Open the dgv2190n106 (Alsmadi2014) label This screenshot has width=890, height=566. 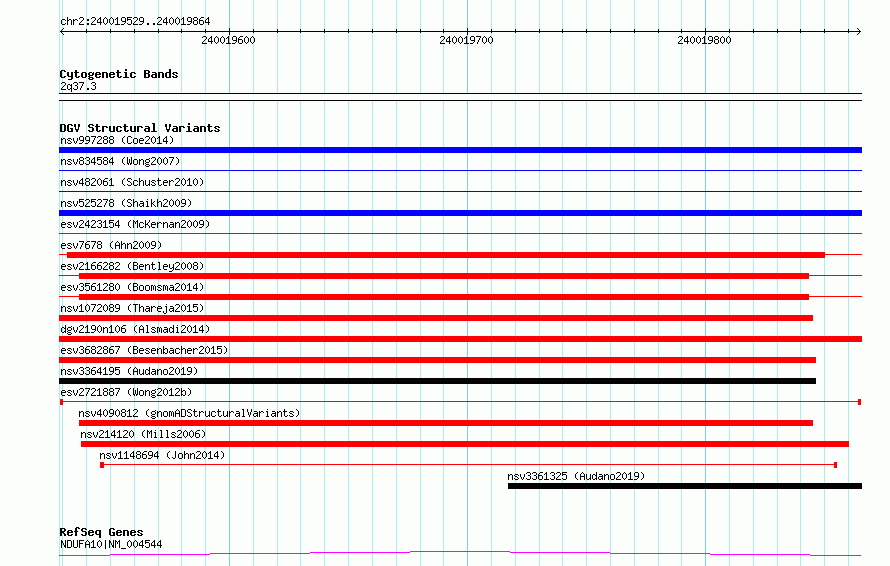[x=135, y=329]
